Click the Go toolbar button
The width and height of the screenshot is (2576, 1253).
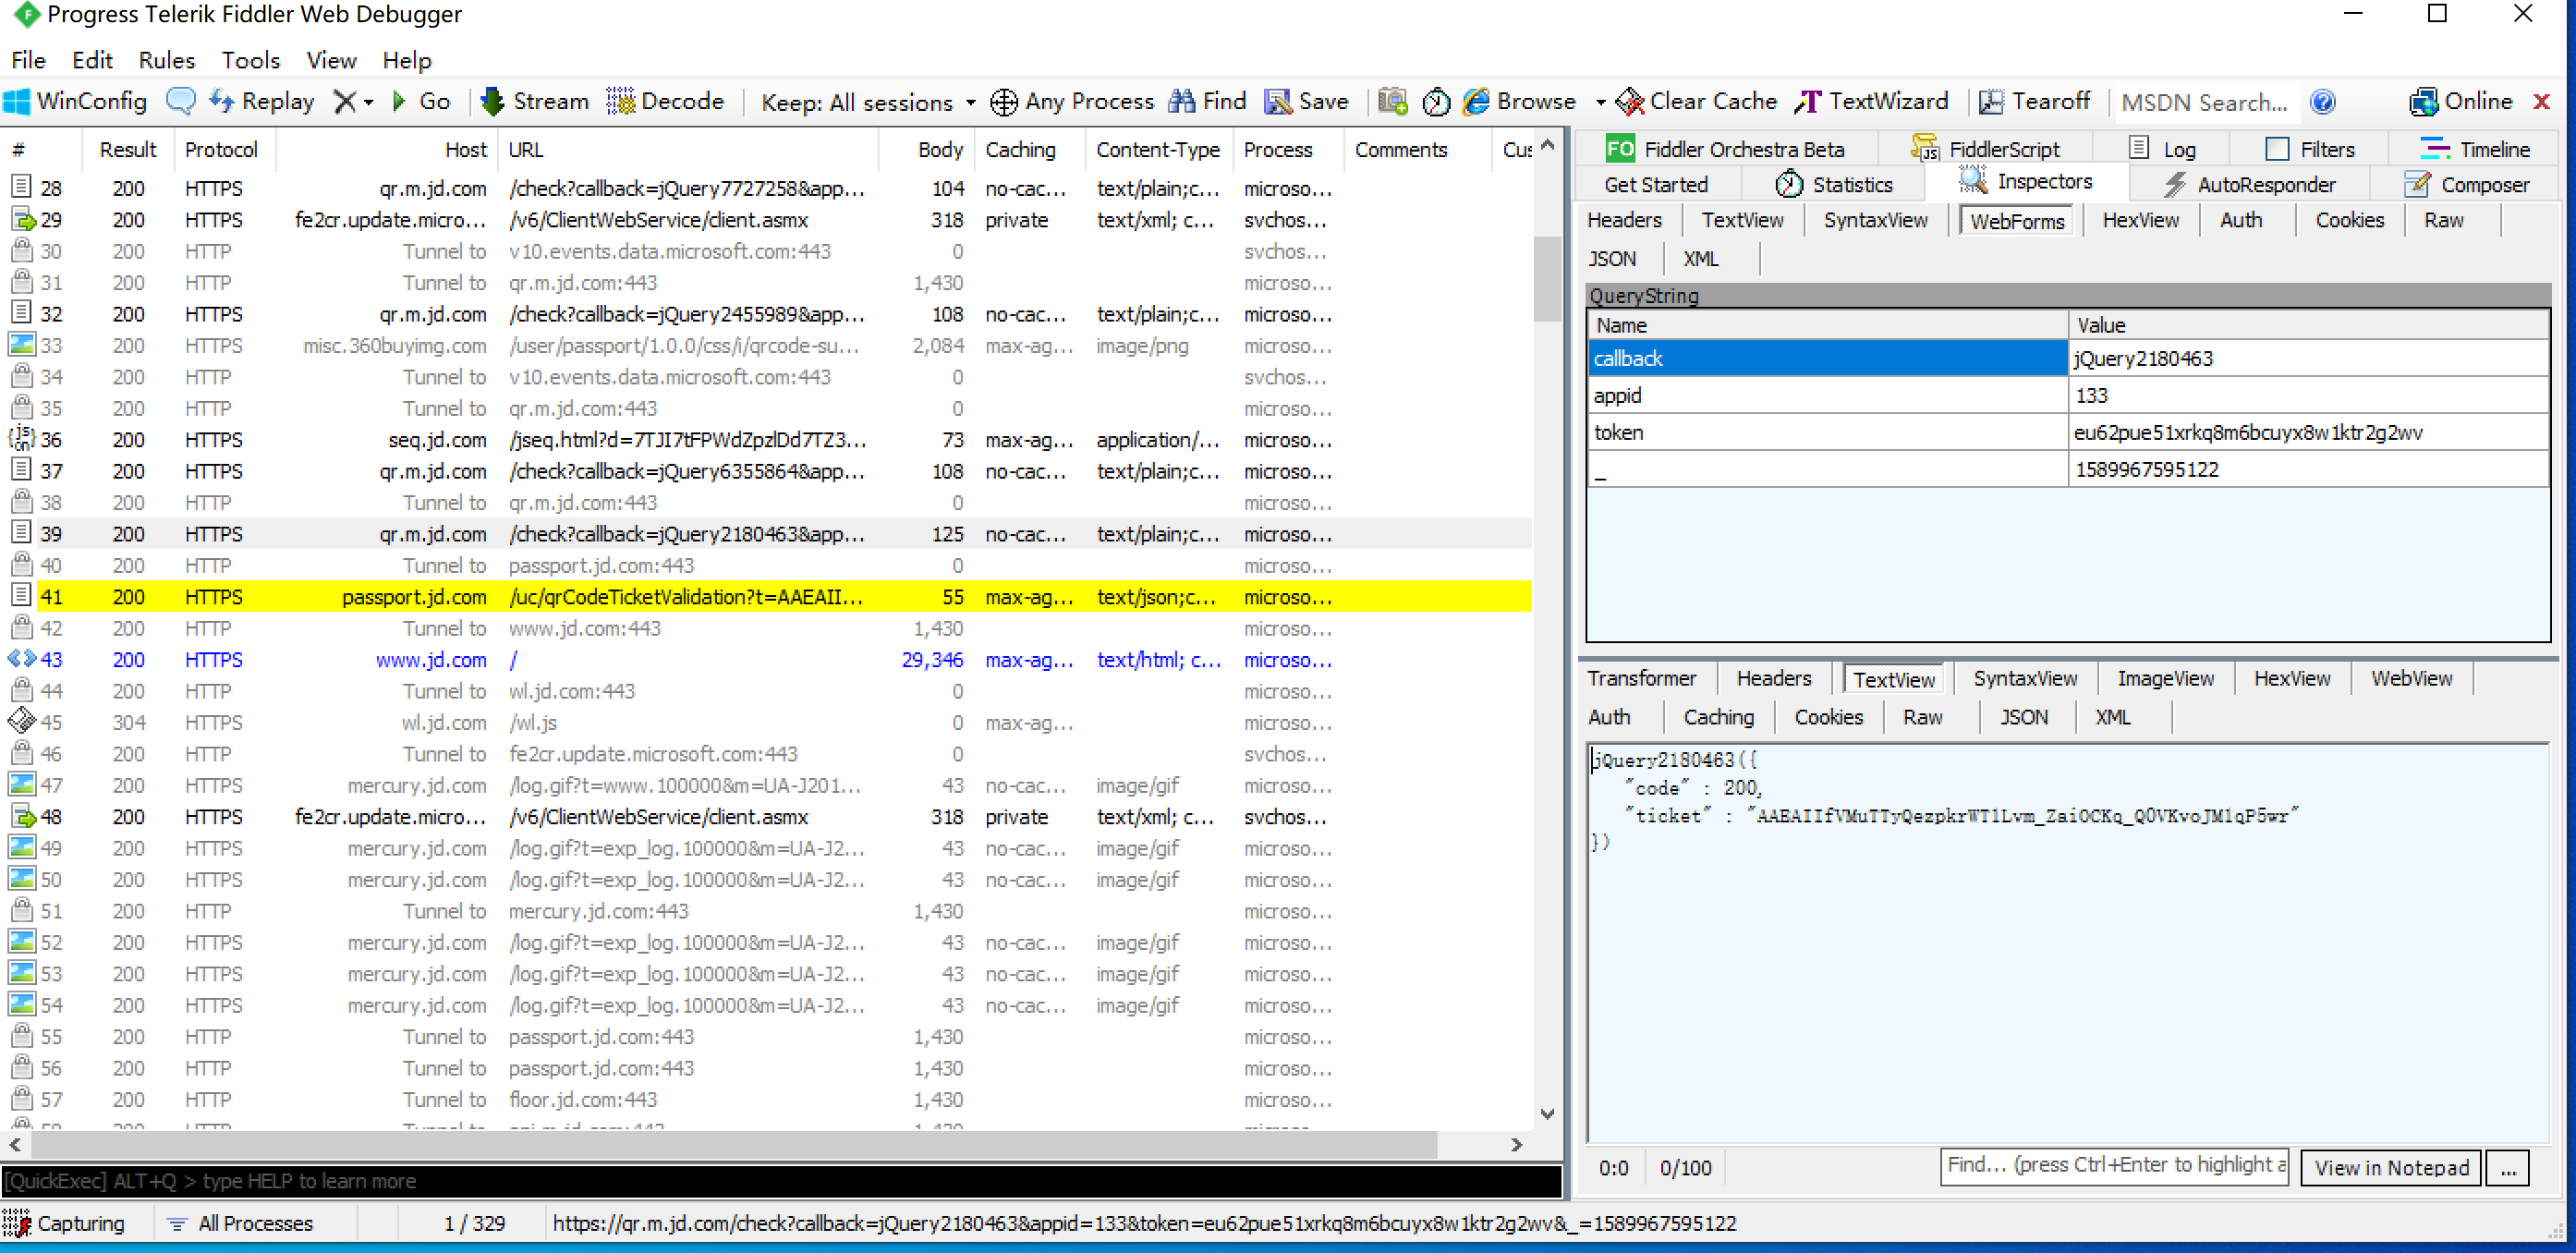coord(421,102)
